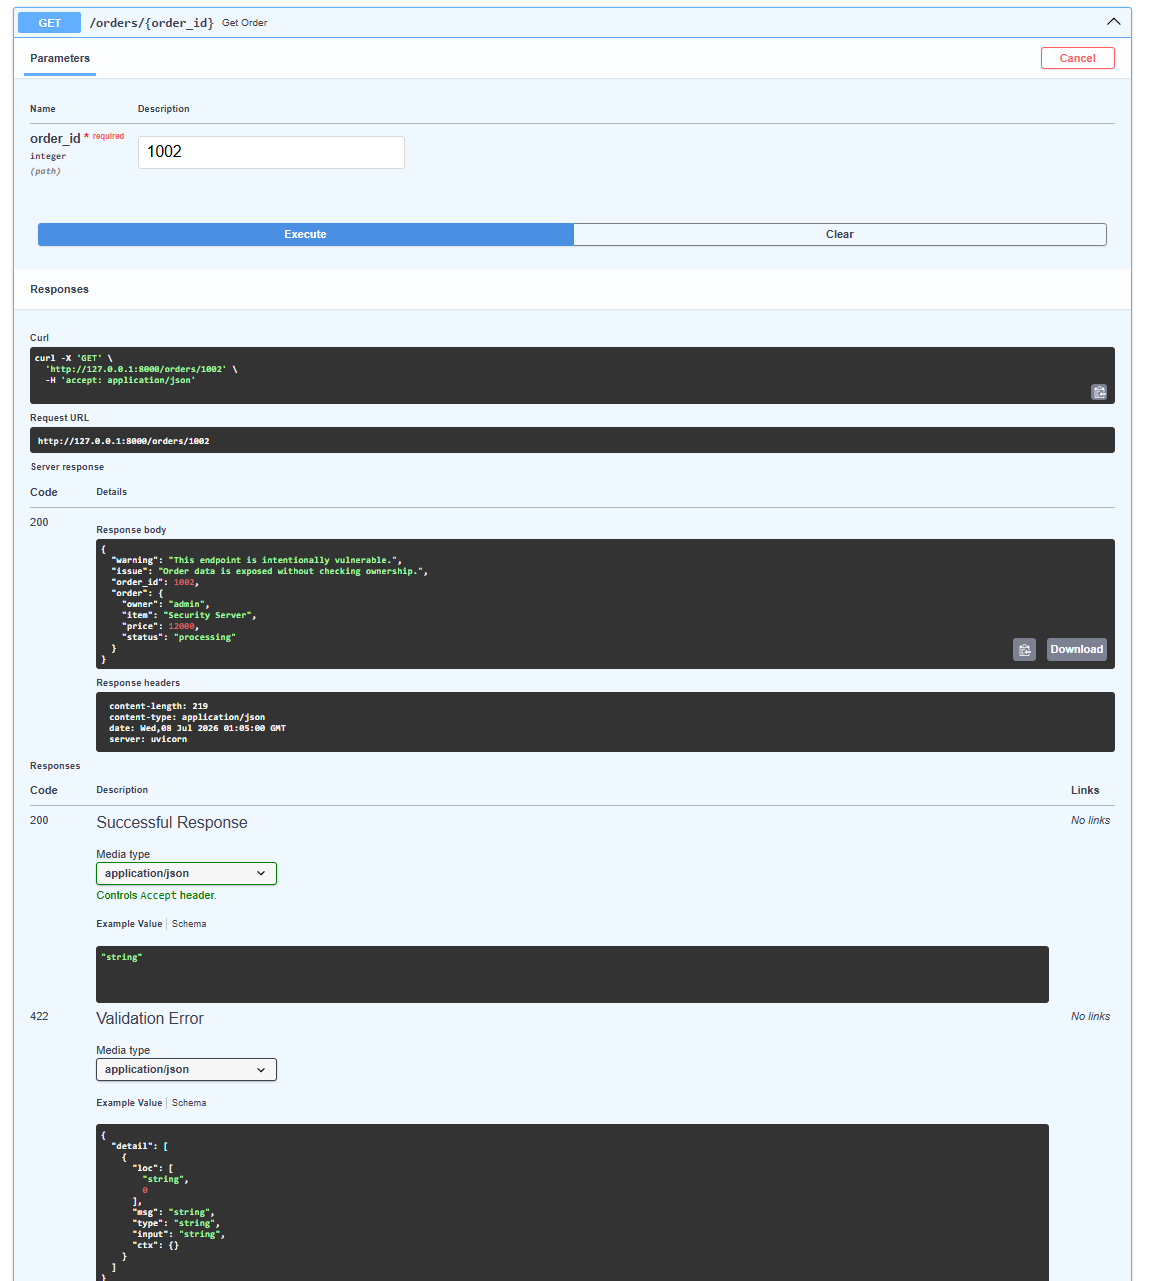Show Example Value for Successful Response
The height and width of the screenshot is (1281, 1159).
point(129,924)
